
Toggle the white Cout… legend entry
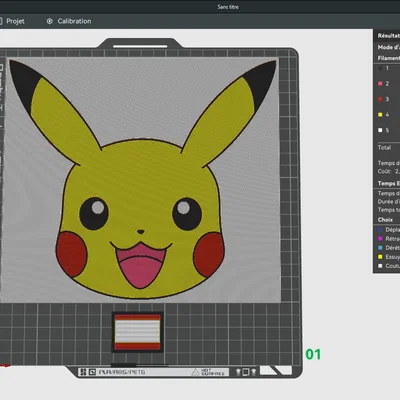coord(388,266)
